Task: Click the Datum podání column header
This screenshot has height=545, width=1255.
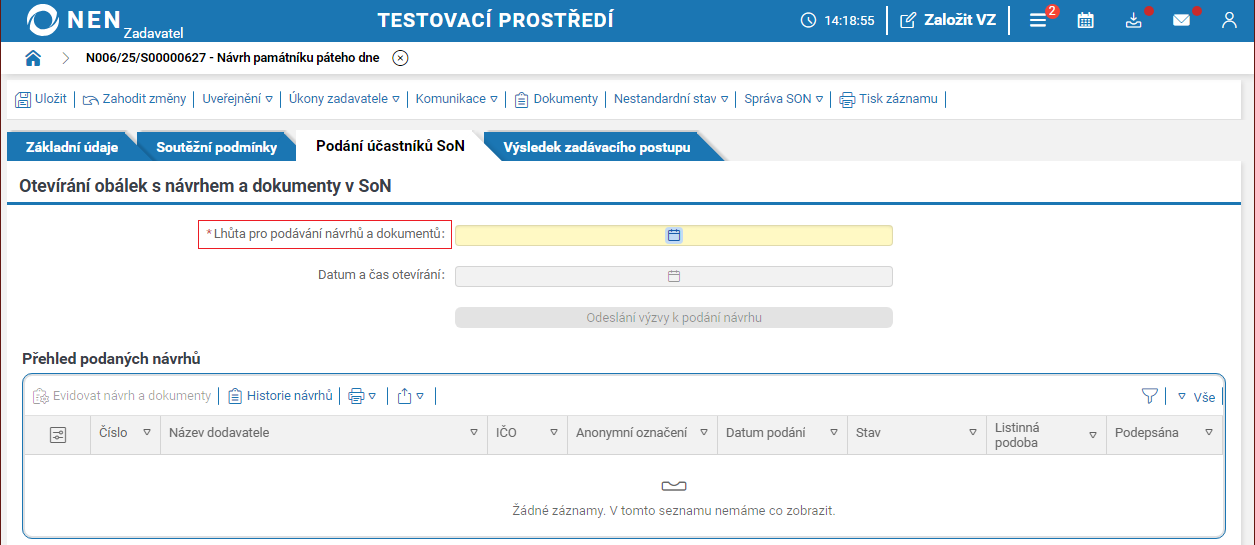Action: click(x=765, y=433)
